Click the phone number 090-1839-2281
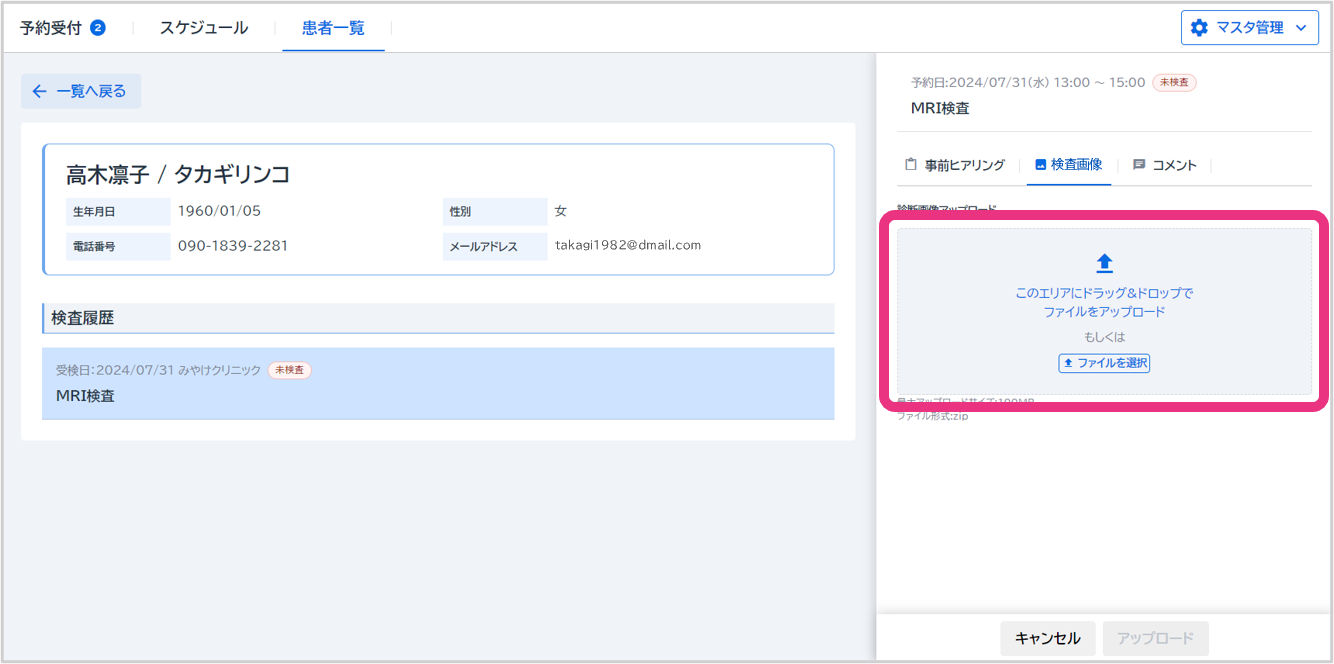Image resolution: width=1334 pixels, height=664 pixels. click(233, 245)
